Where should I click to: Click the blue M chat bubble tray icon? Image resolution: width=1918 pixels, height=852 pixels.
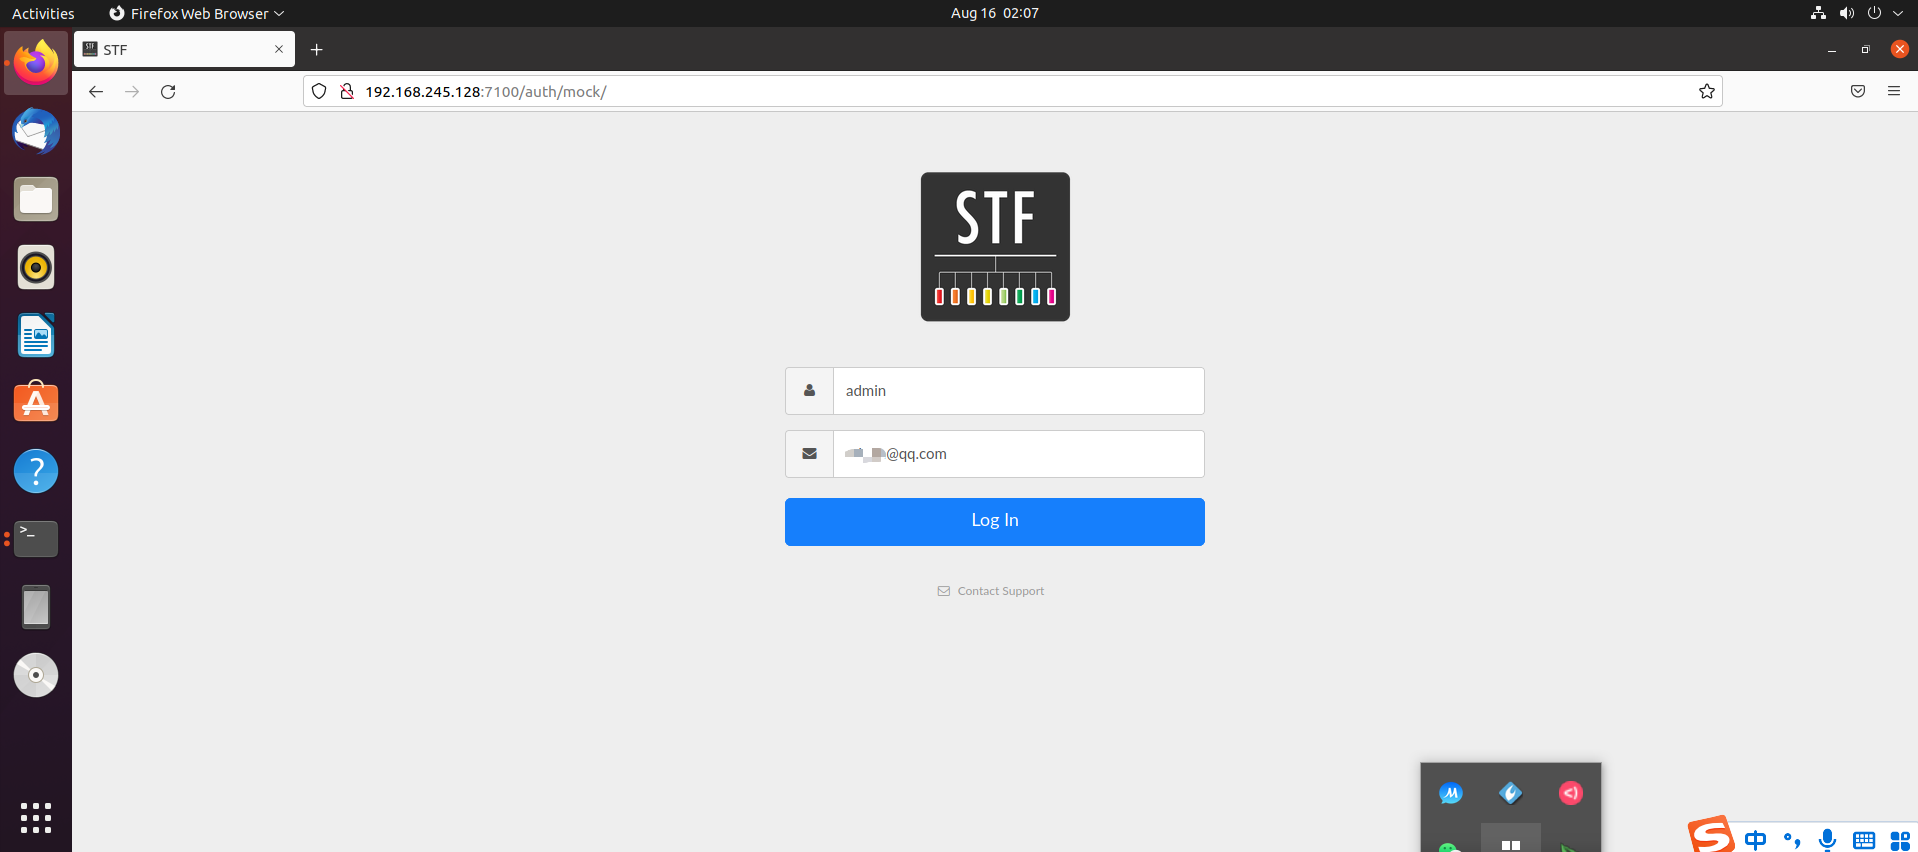(x=1451, y=793)
